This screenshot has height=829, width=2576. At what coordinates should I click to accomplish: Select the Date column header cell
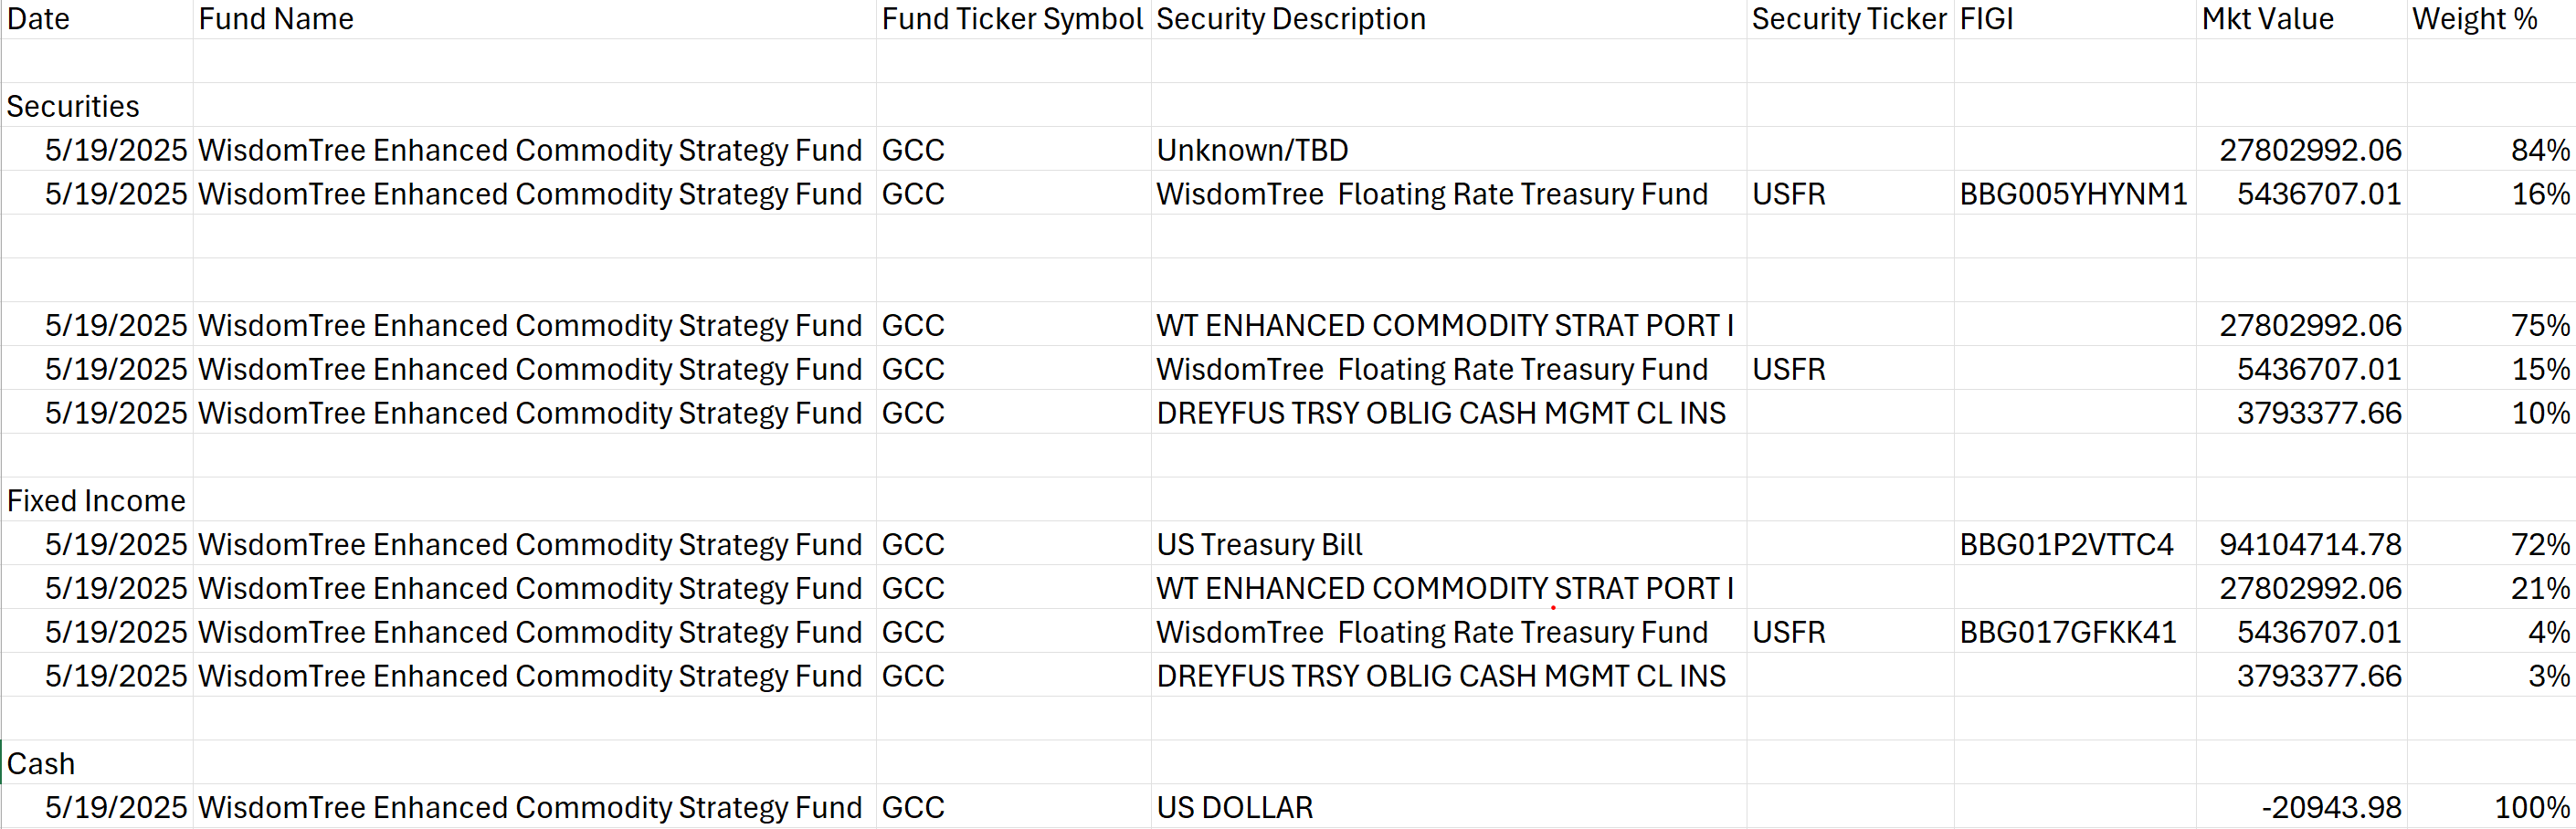pyautogui.click(x=97, y=19)
